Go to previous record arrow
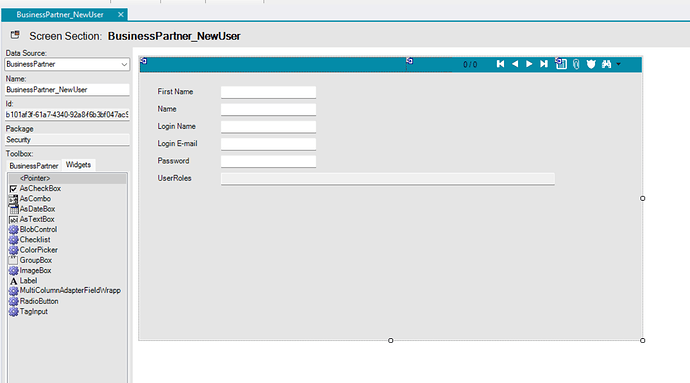690x383 pixels. pos(515,64)
